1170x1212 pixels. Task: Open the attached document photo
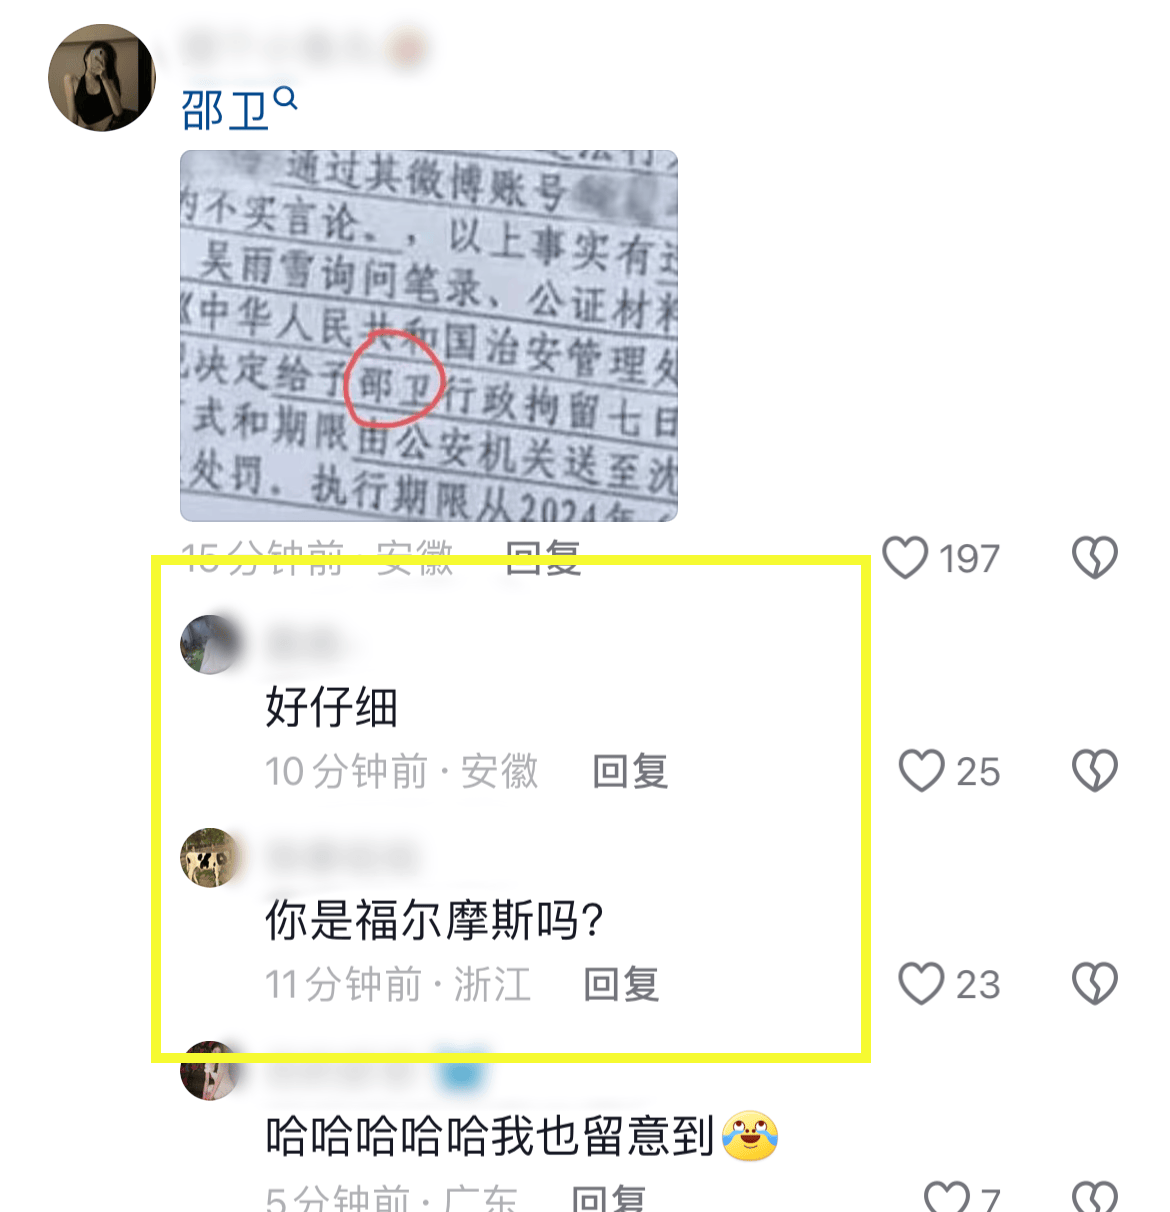tap(429, 336)
